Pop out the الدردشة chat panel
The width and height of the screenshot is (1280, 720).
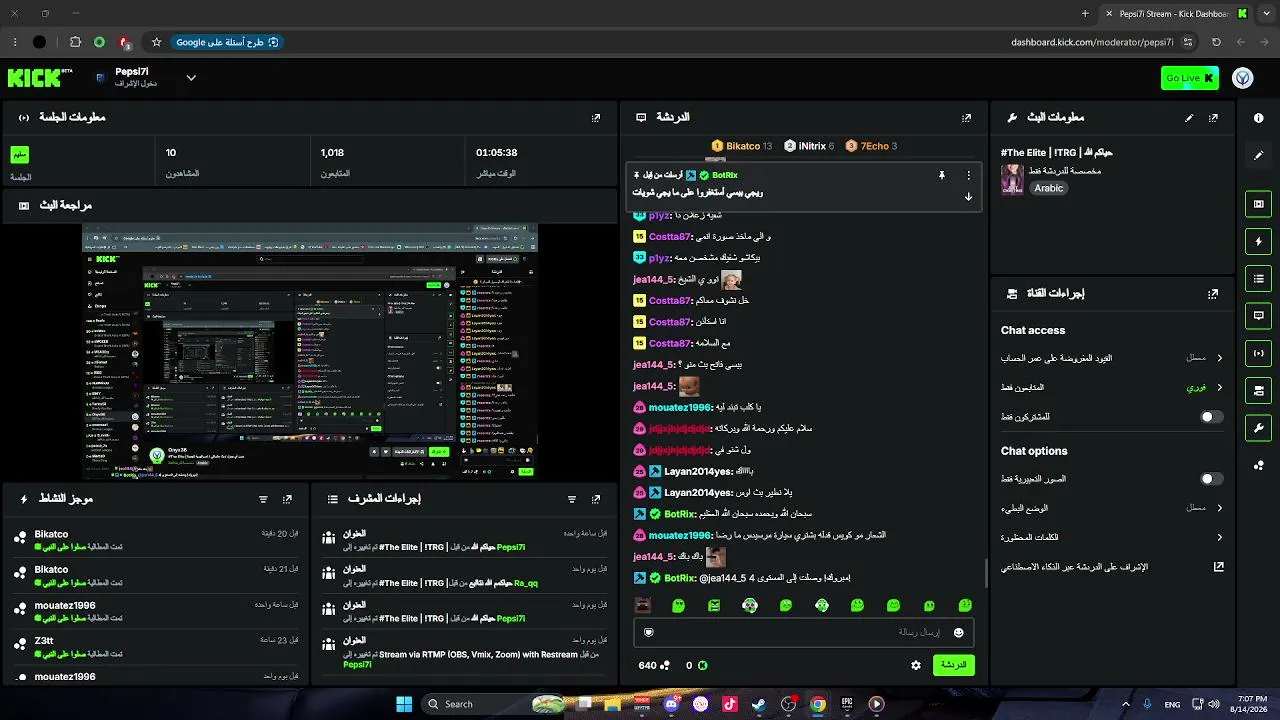click(966, 118)
